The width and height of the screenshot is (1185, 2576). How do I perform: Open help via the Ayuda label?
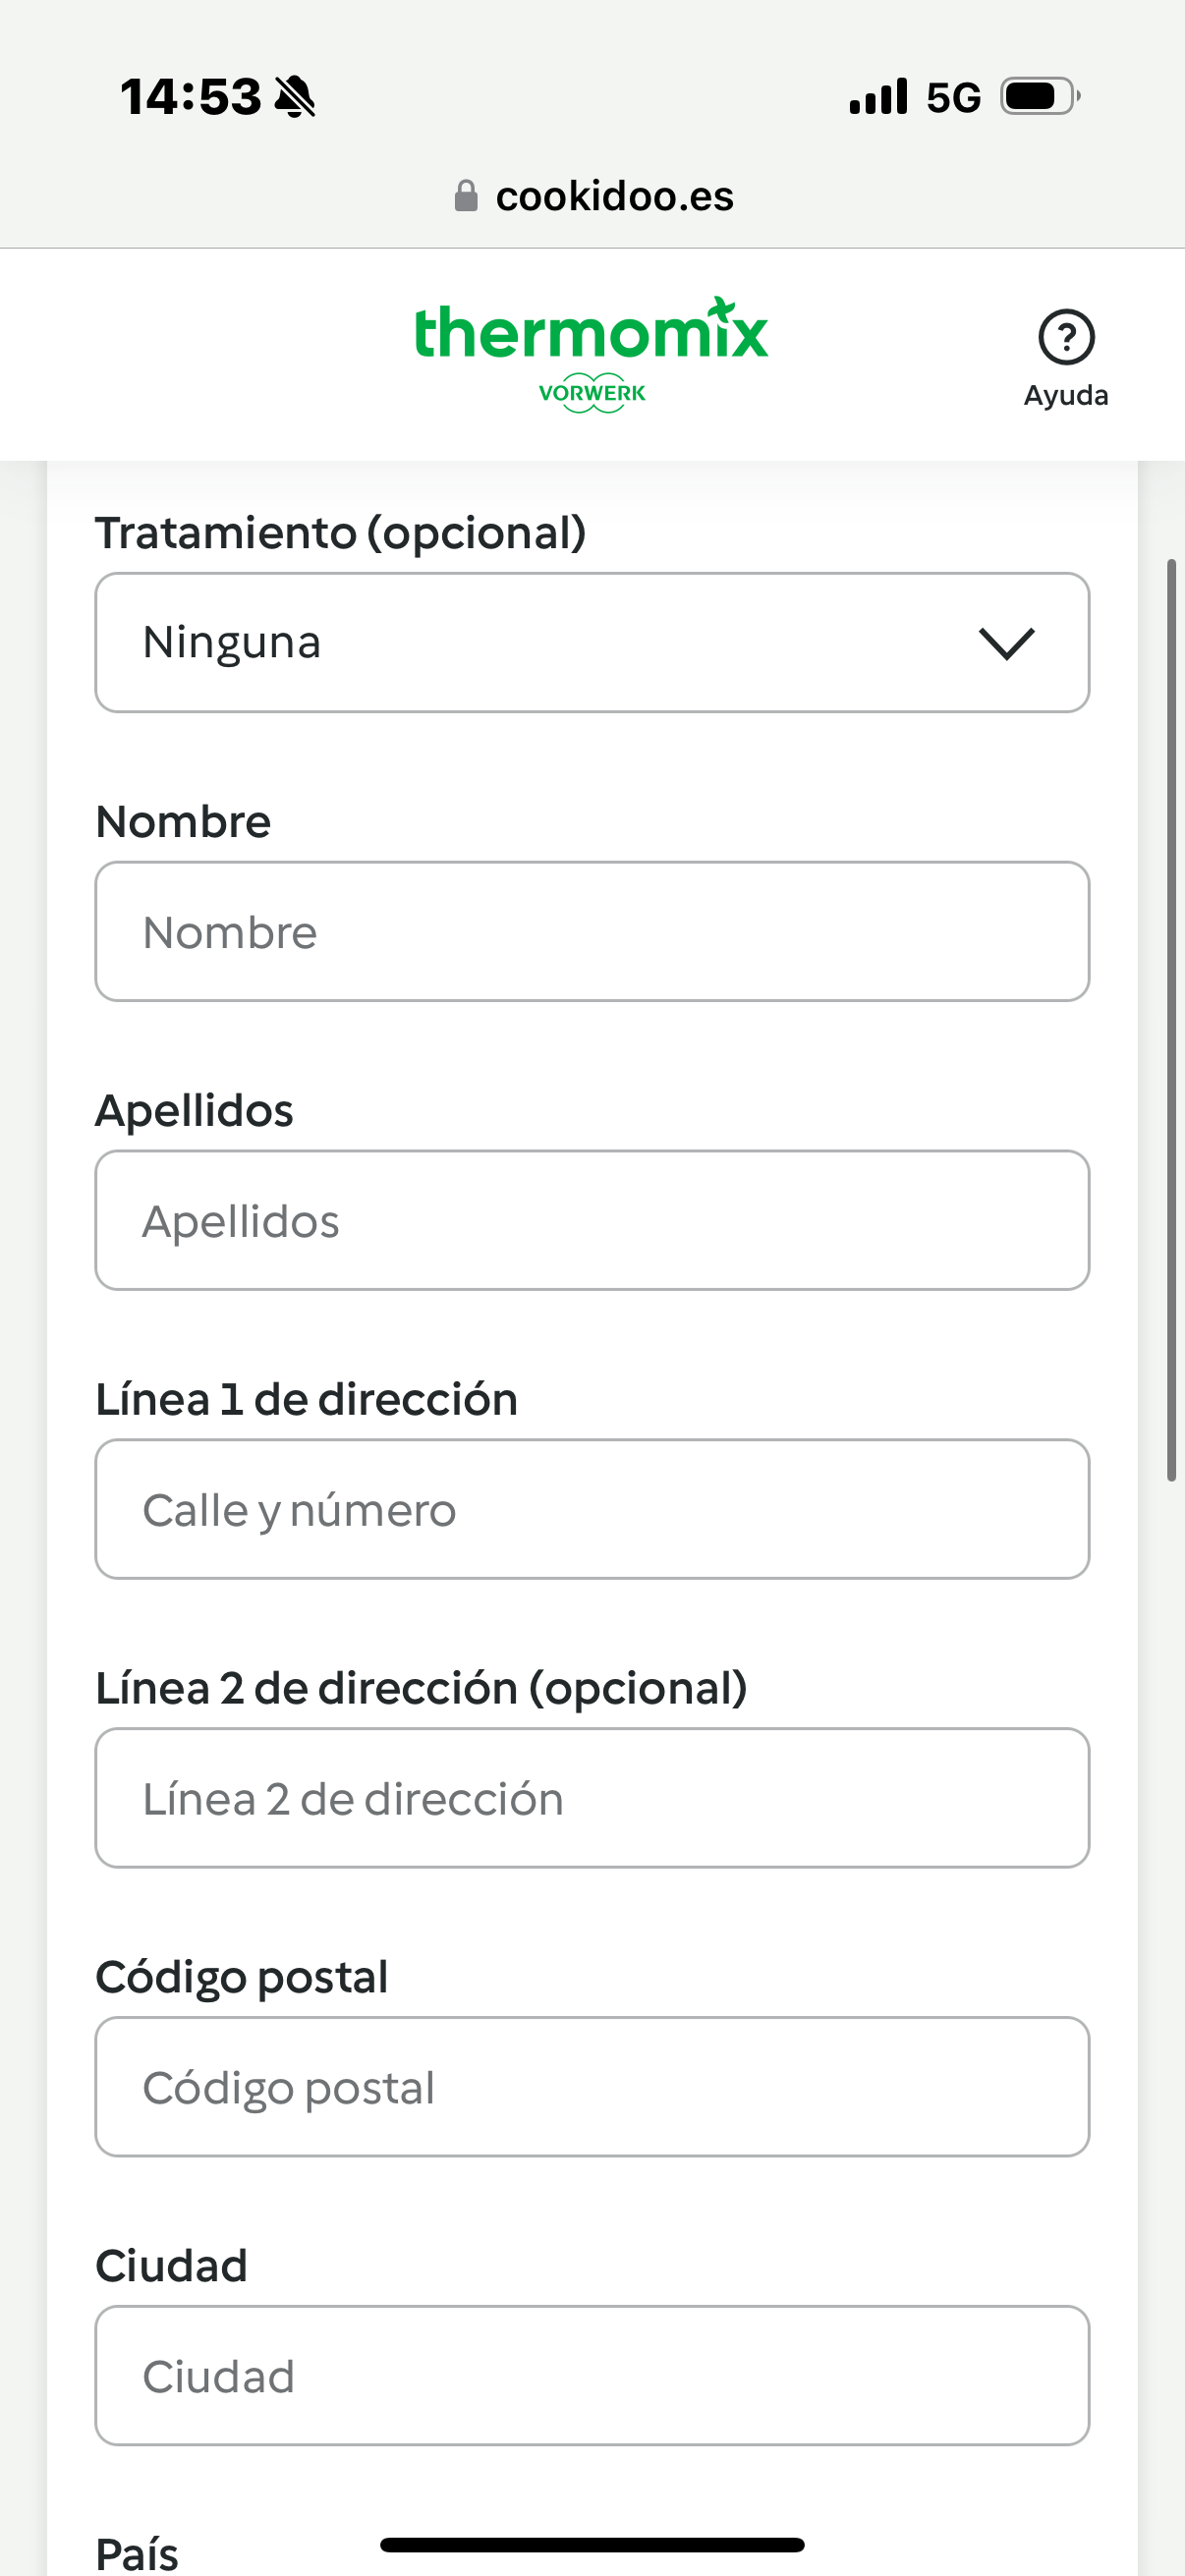pos(1066,395)
